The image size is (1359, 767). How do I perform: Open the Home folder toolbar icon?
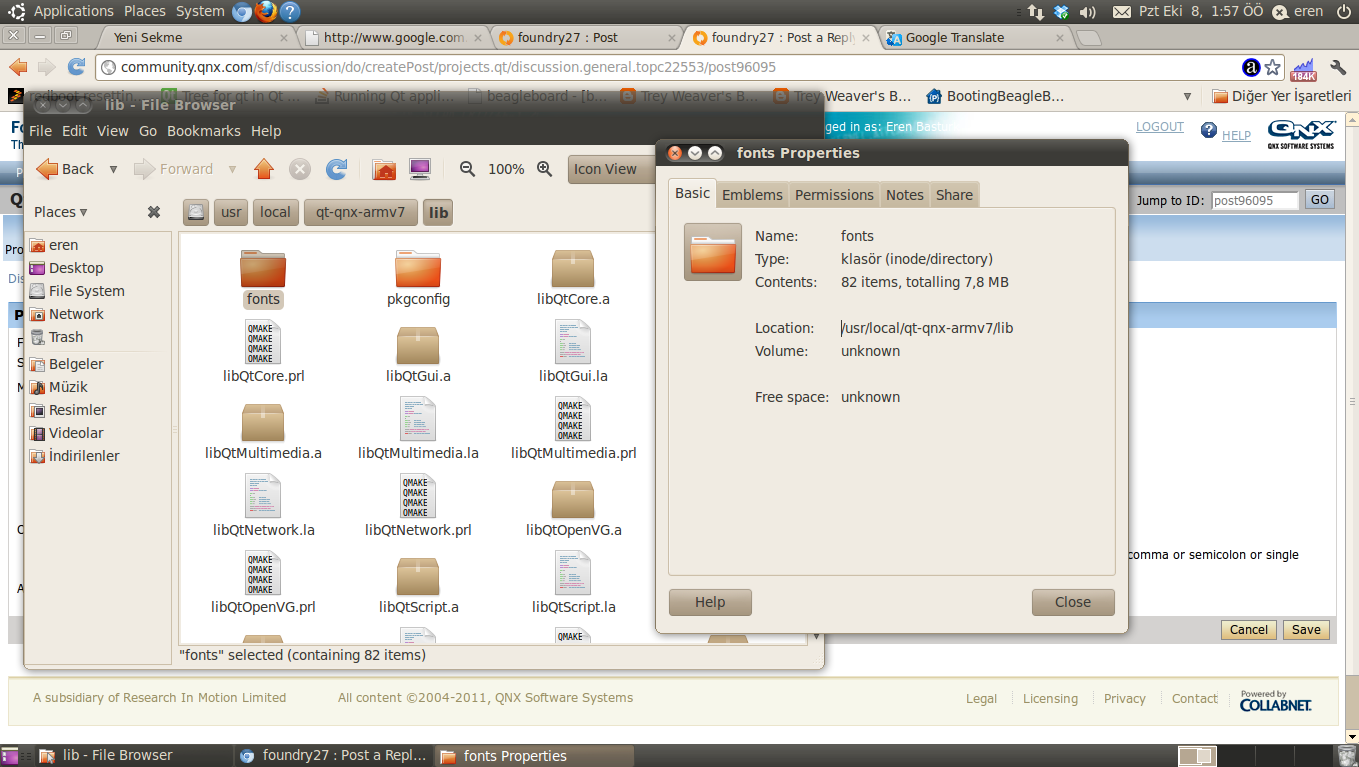point(384,169)
